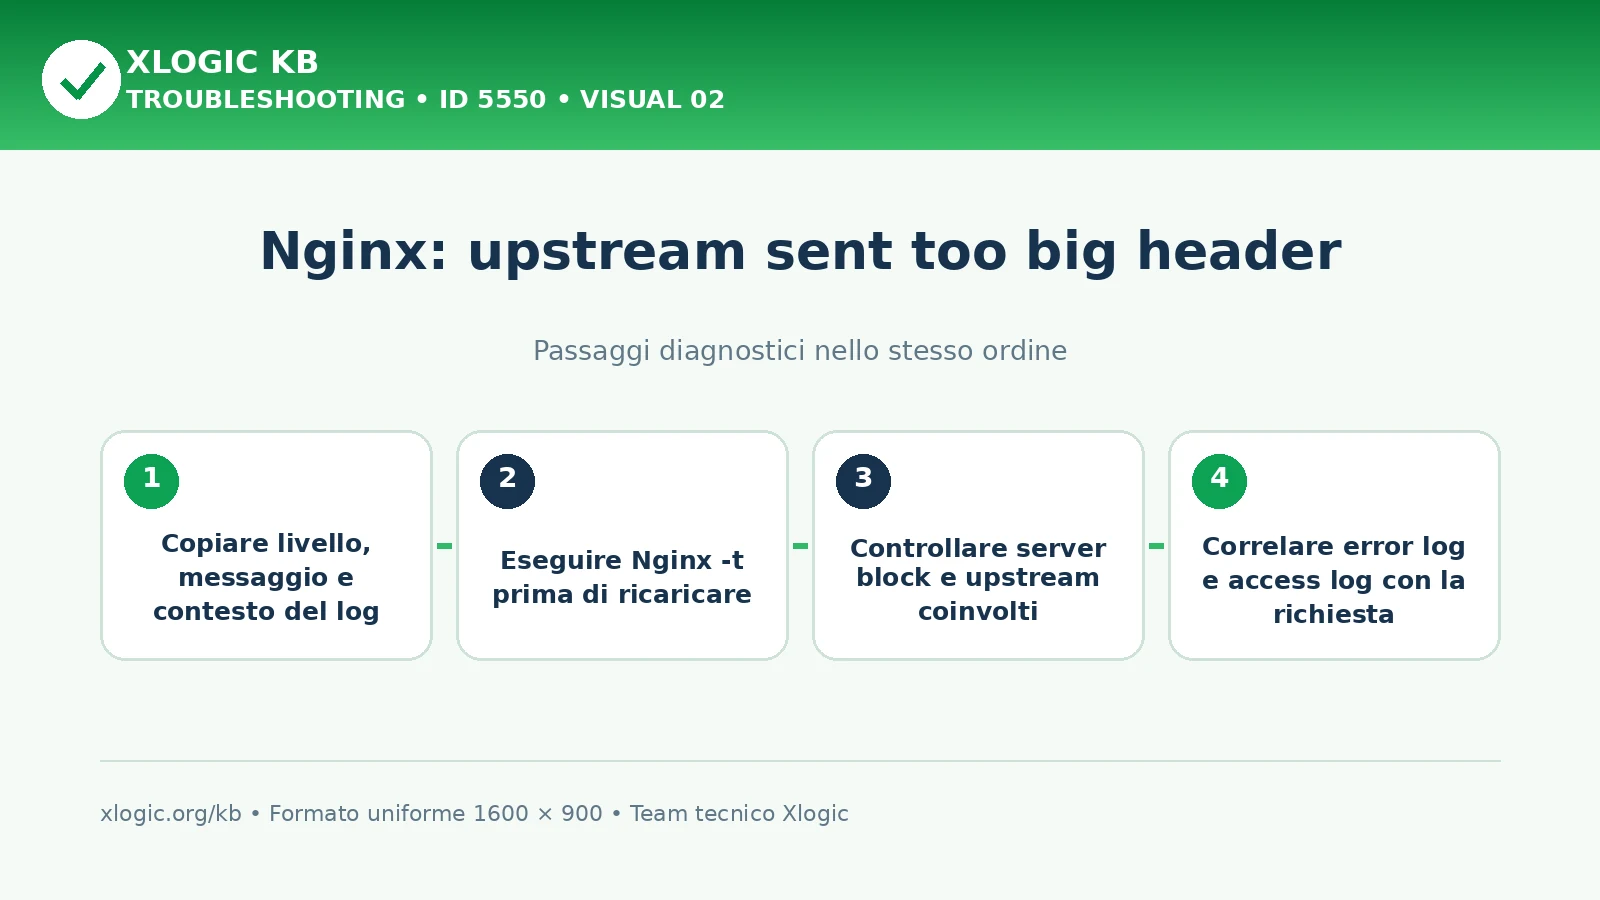Select the TROUBLESHOOTING • ID 5550 • VISUAL 02 line

tap(425, 100)
